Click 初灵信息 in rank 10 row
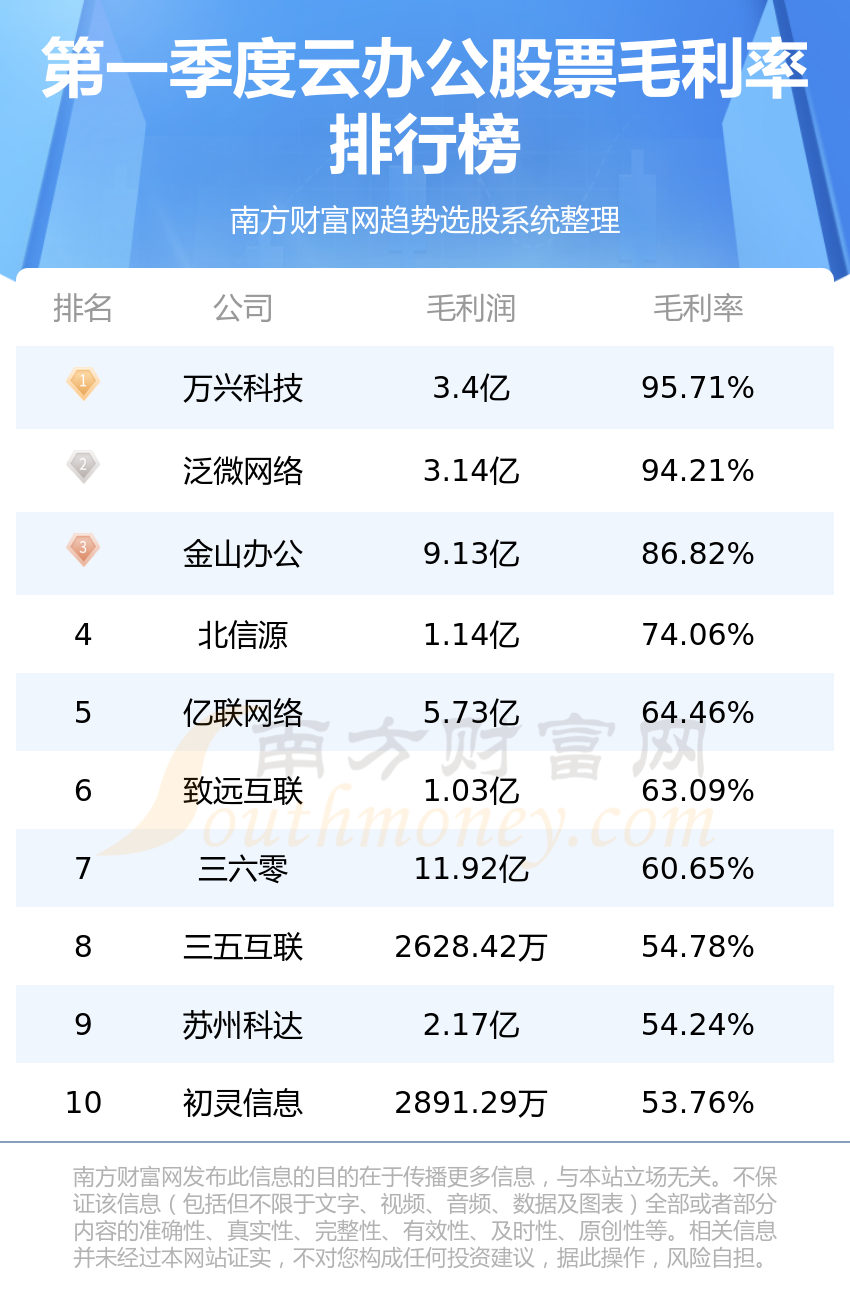Screen dimensions: 850x1300 click(x=243, y=1103)
